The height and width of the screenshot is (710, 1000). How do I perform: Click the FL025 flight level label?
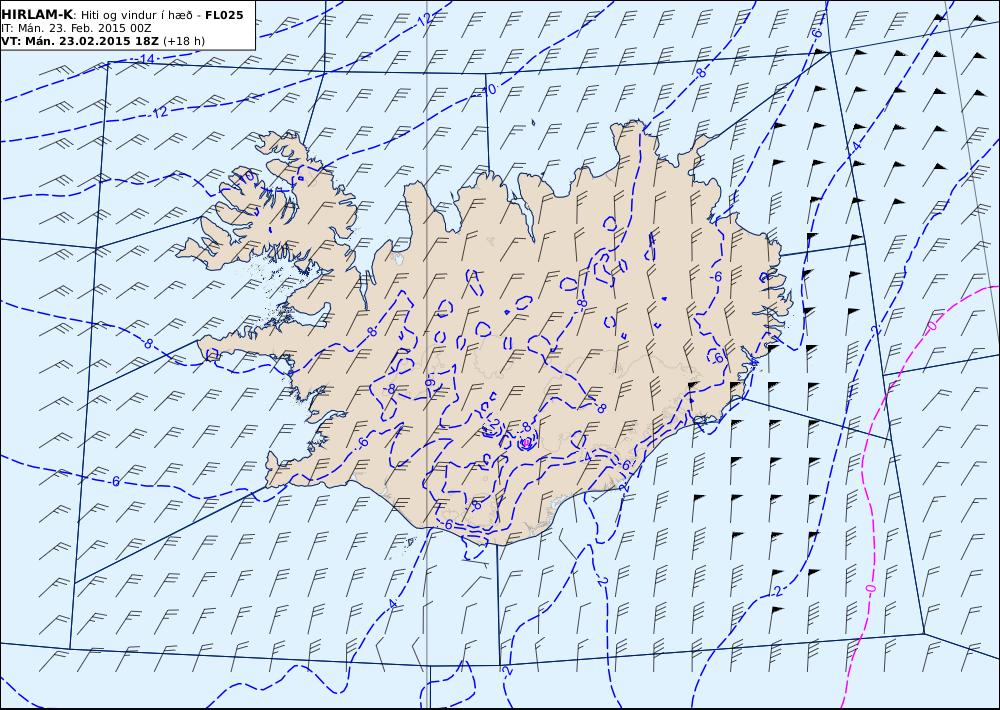[224, 15]
